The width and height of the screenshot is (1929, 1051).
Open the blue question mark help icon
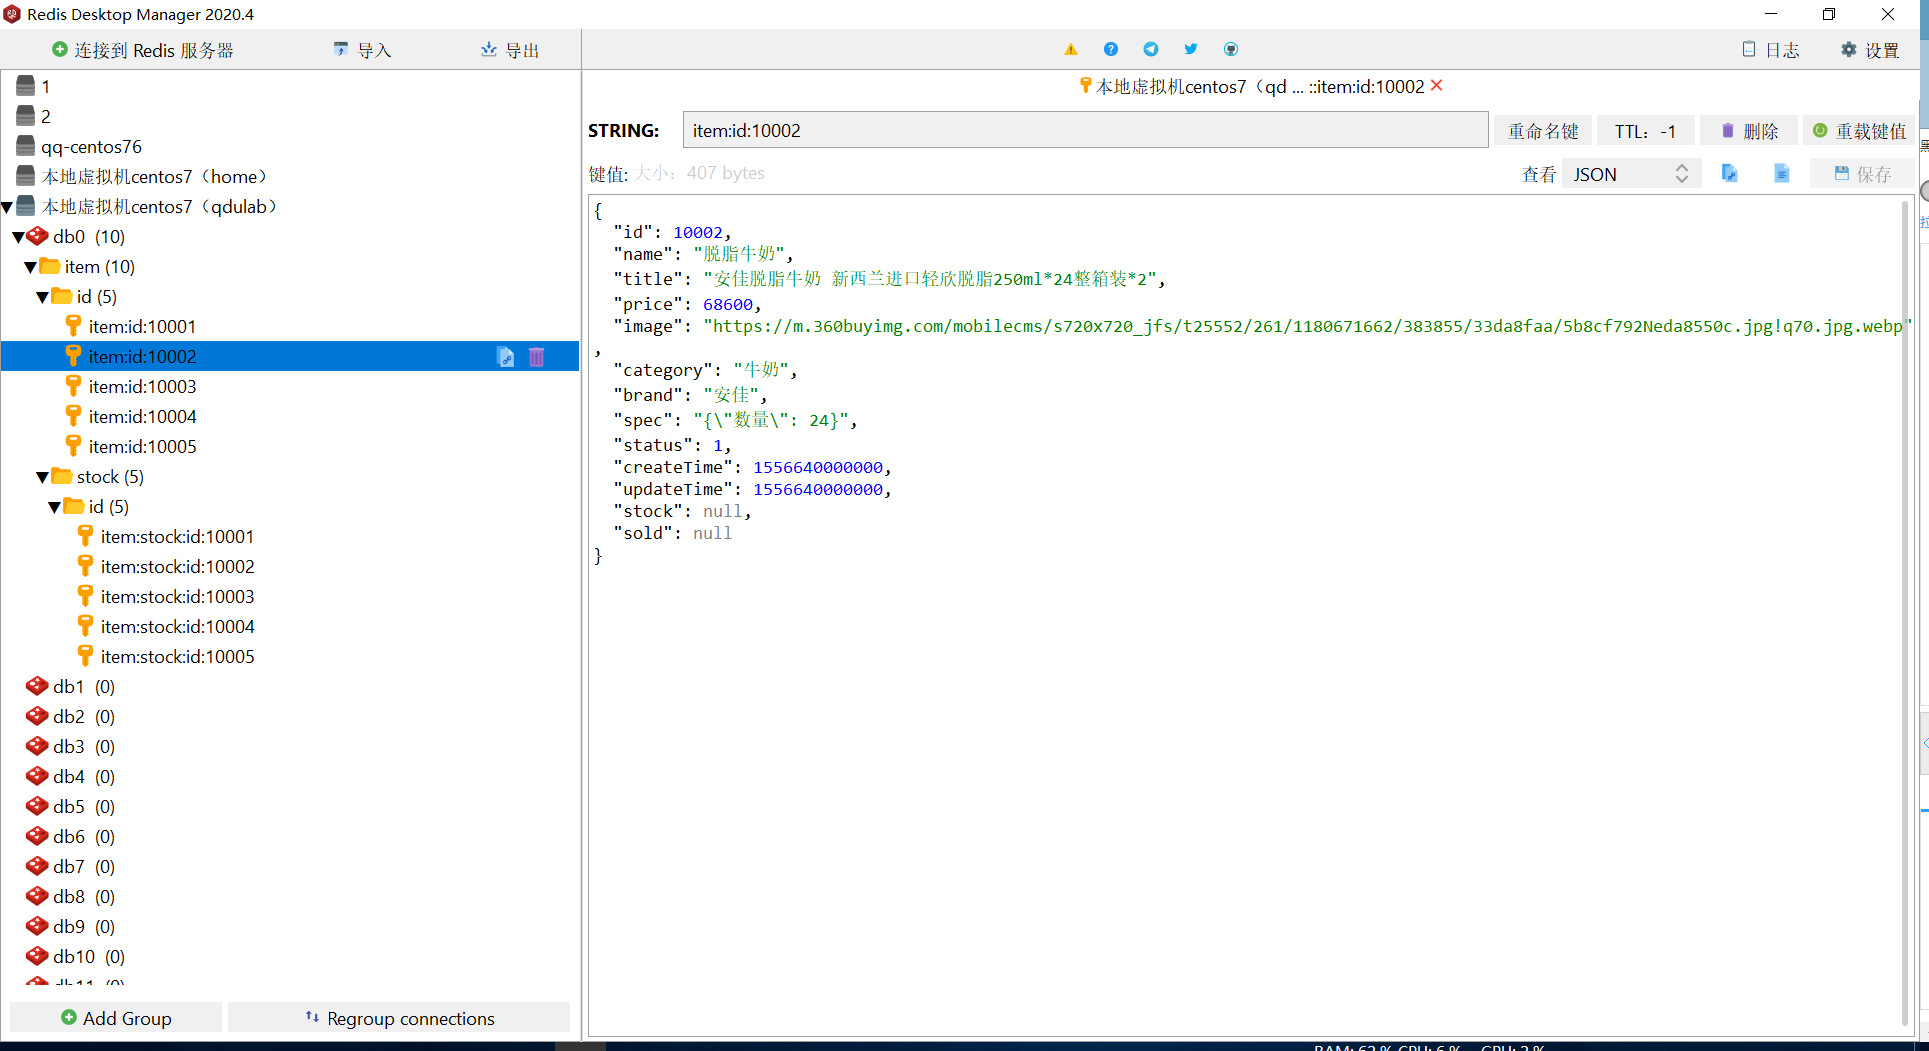[x=1110, y=49]
